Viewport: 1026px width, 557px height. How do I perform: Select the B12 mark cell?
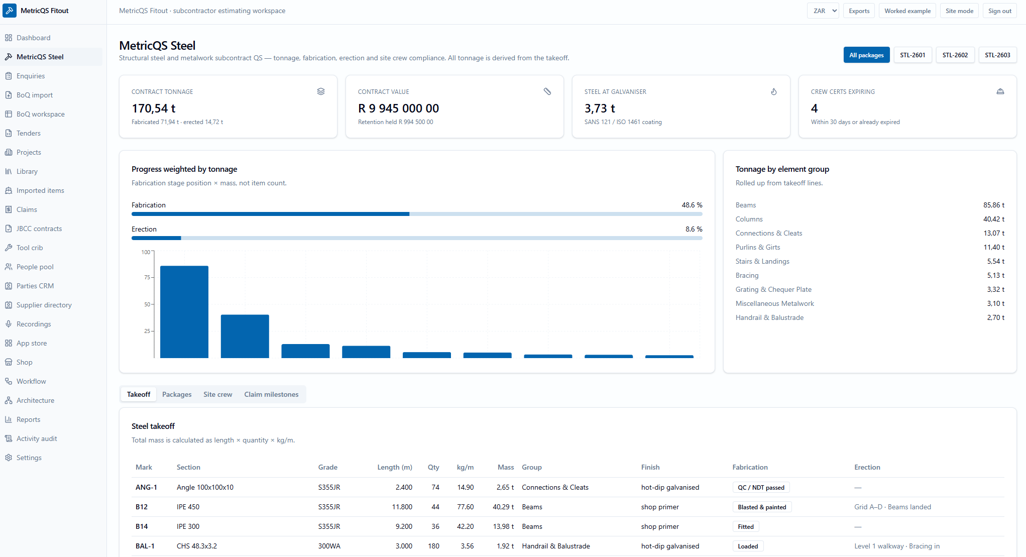(x=141, y=507)
